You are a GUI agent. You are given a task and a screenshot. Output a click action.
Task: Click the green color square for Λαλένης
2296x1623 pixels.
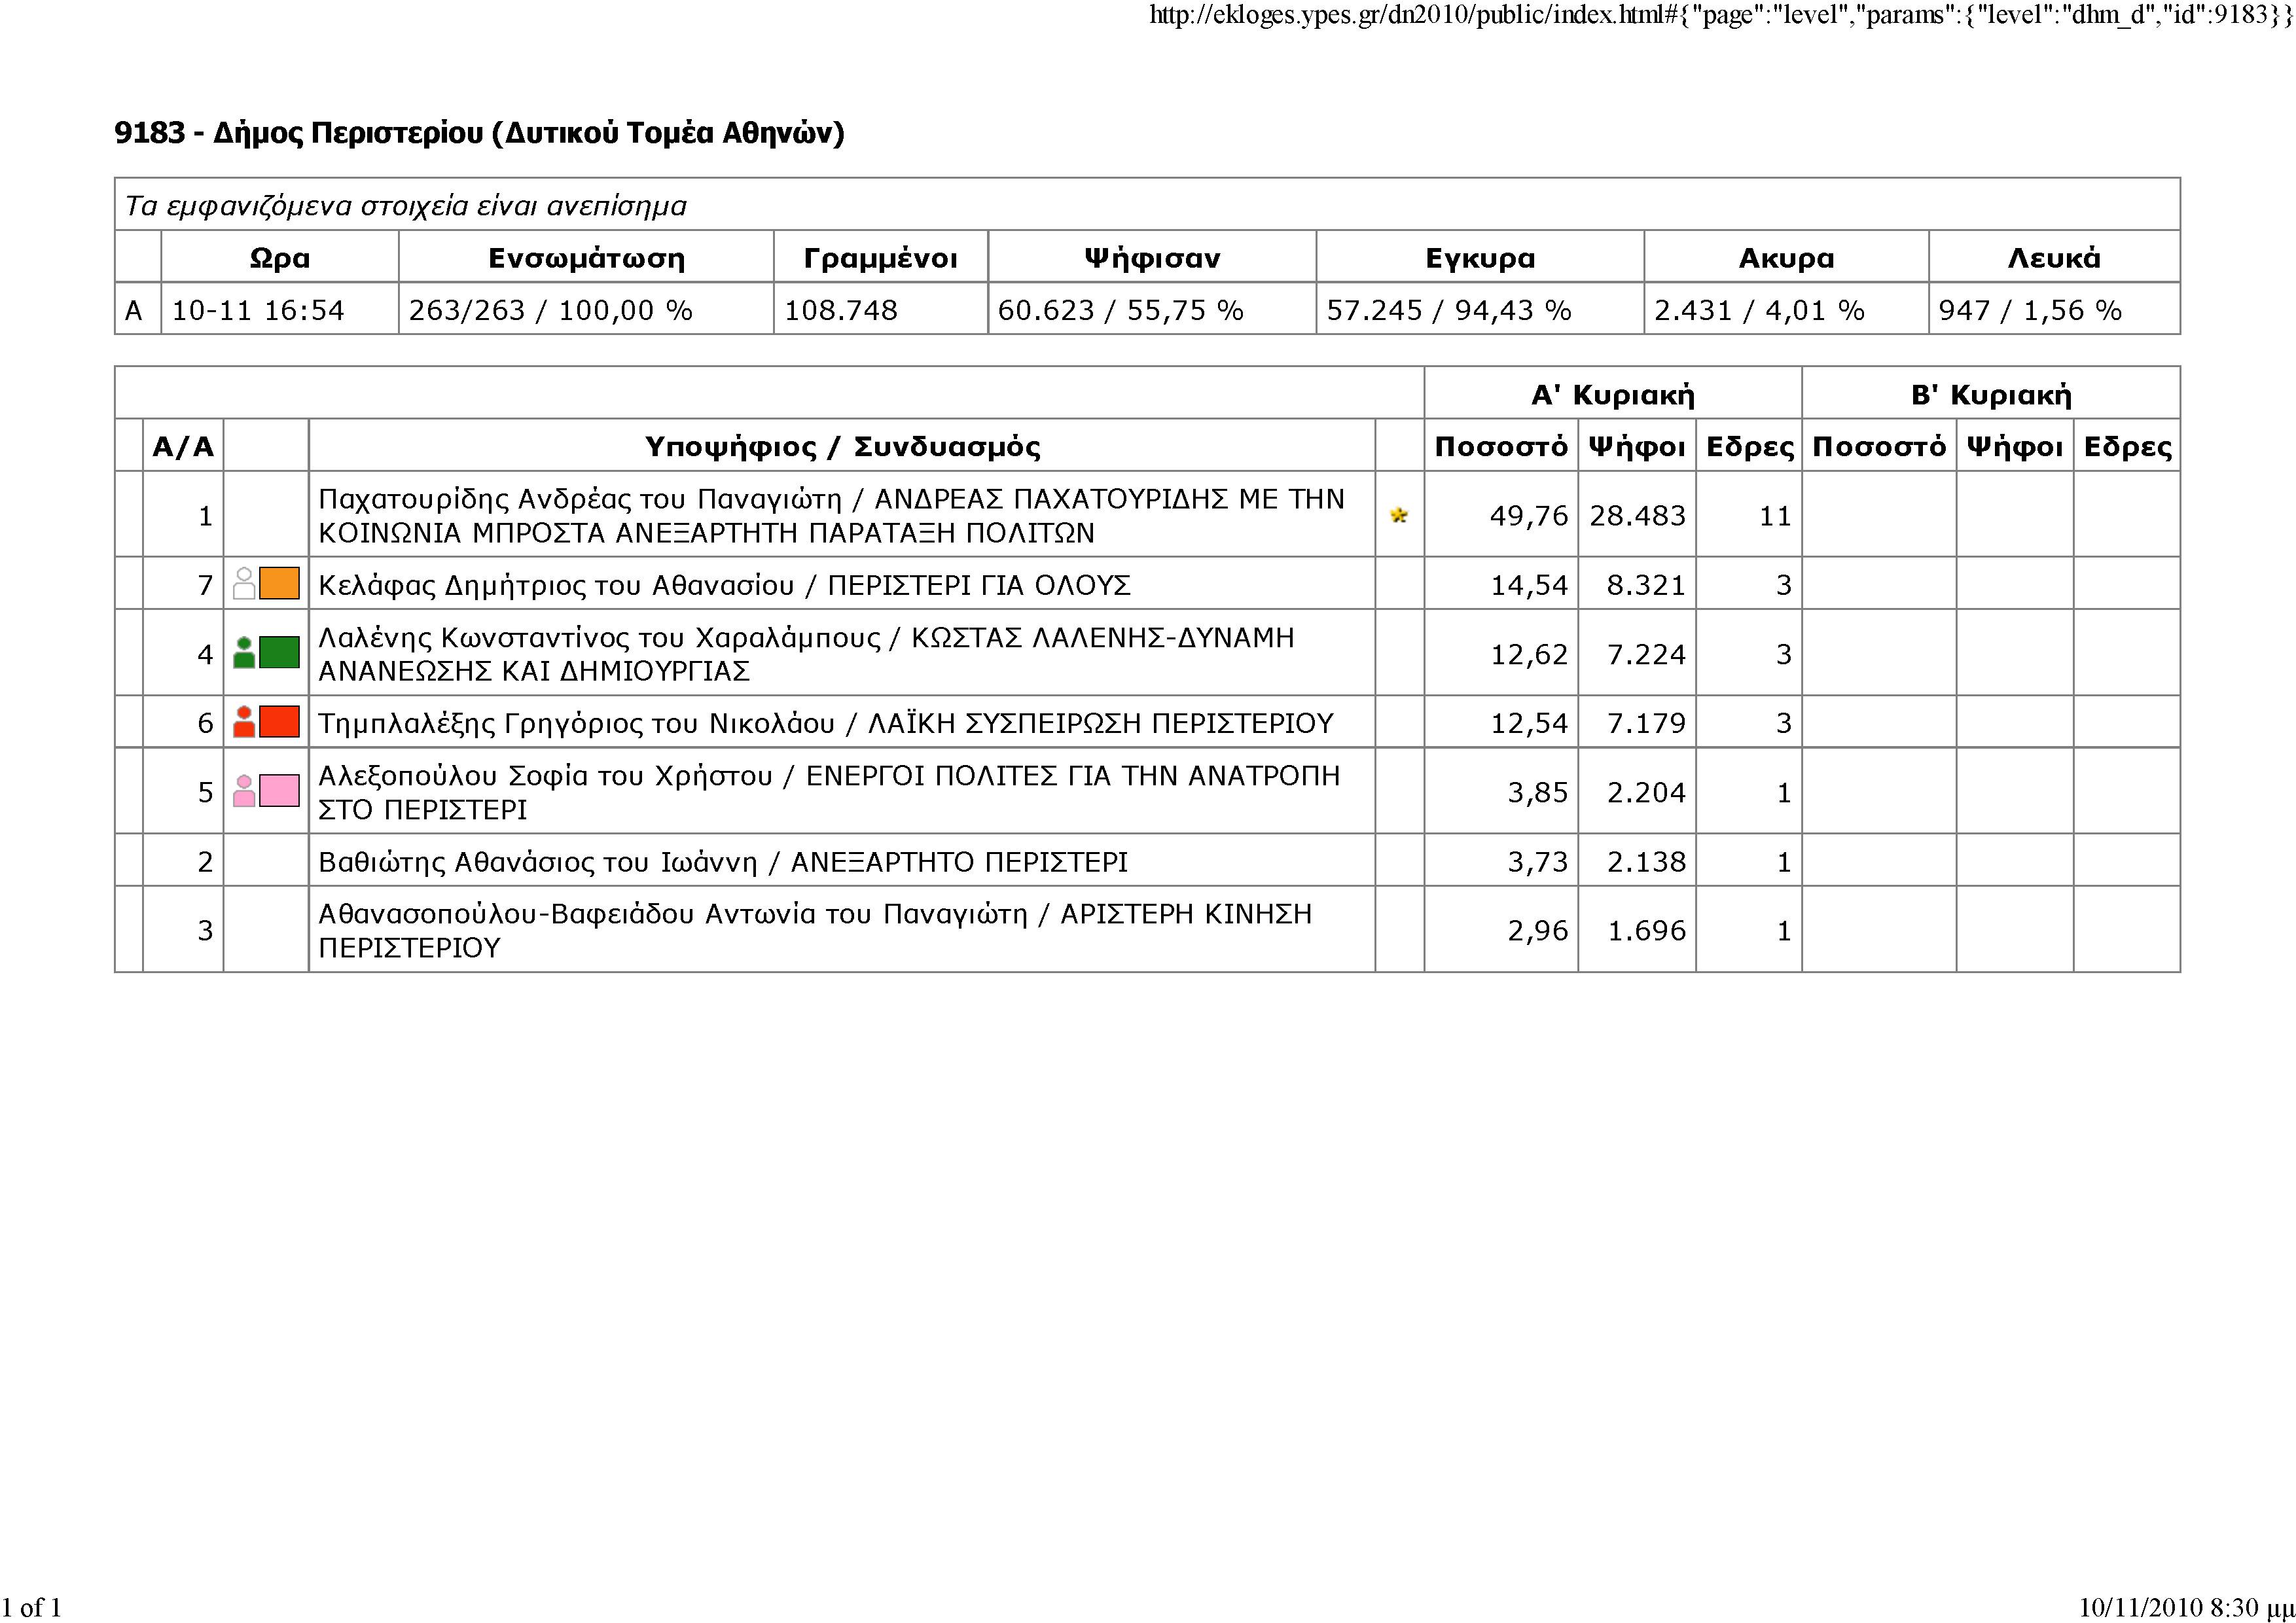tap(280, 653)
